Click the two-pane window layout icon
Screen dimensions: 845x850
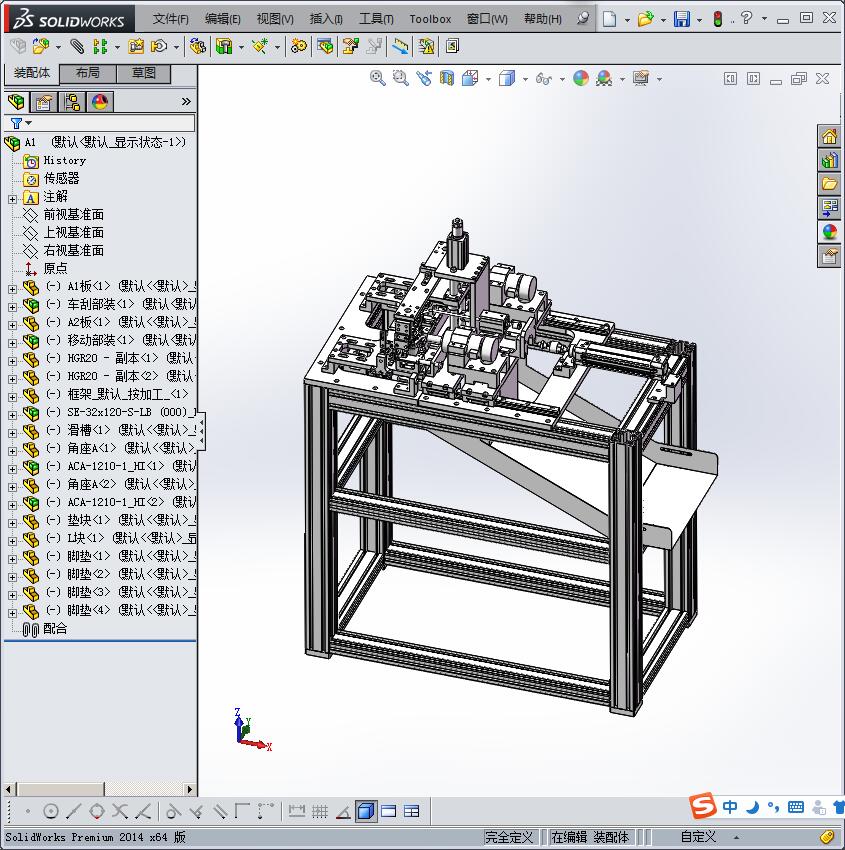[x=389, y=811]
